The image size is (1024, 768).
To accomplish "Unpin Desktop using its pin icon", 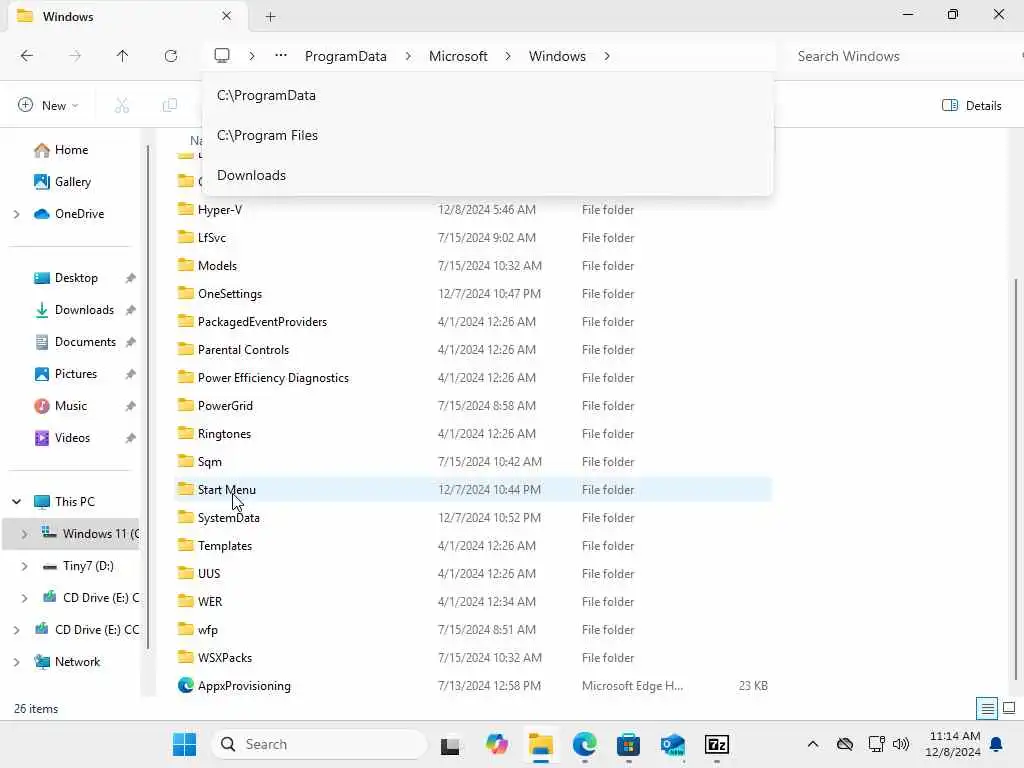I will coord(130,278).
